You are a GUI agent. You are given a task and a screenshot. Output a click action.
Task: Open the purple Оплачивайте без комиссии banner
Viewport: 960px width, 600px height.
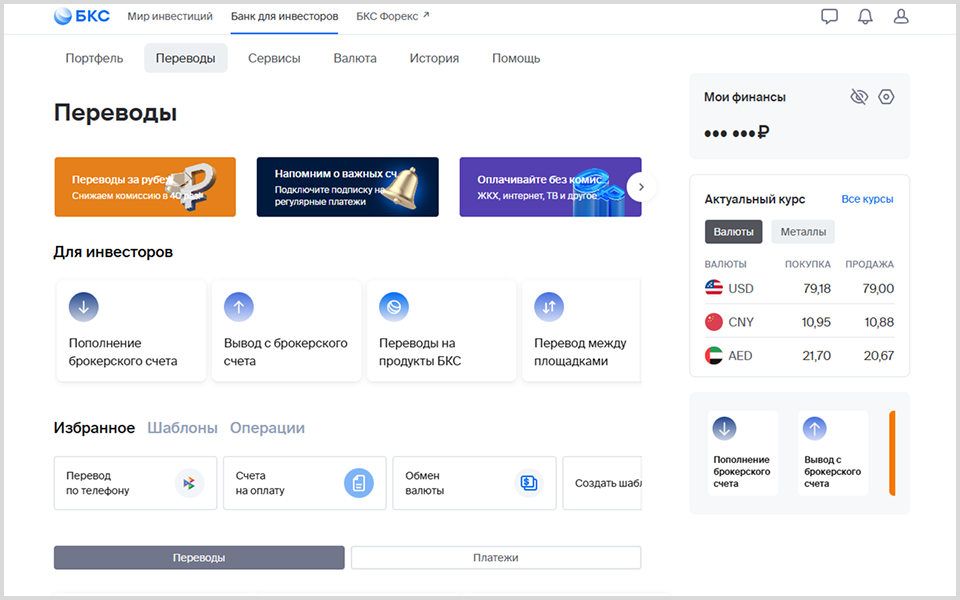550,187
